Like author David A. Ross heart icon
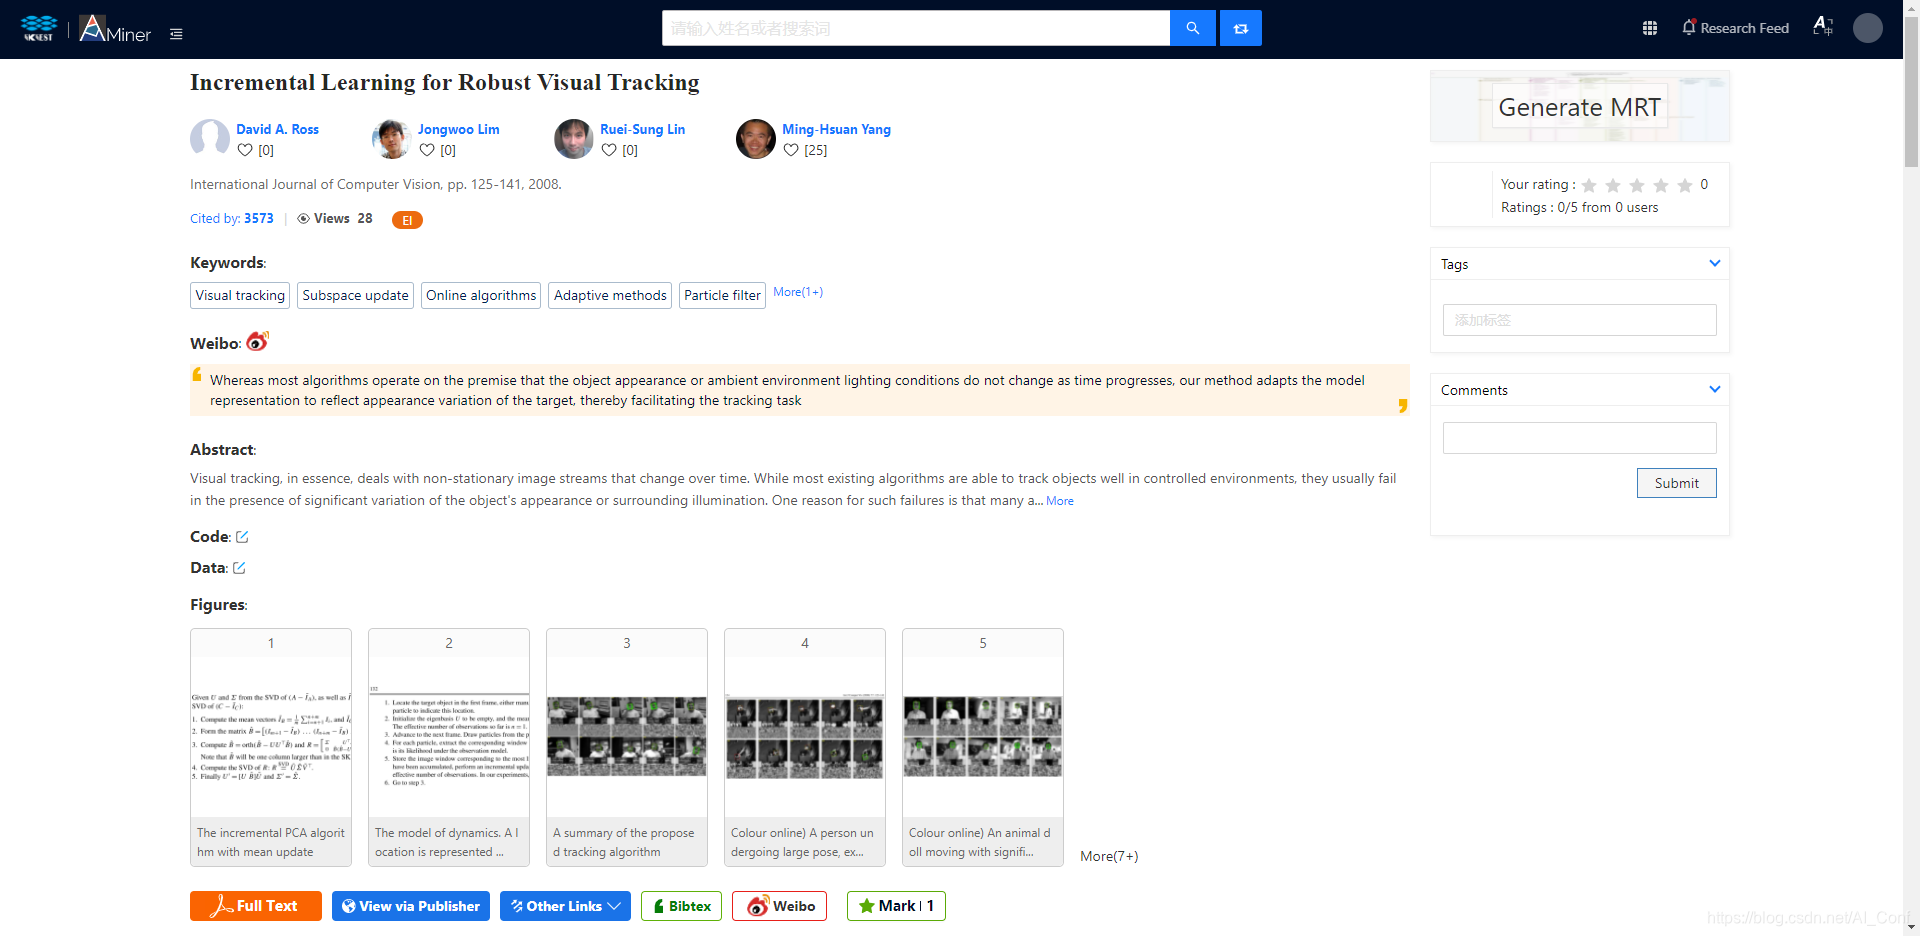The height and width of the screenshot is (936, 1920). 245,150
